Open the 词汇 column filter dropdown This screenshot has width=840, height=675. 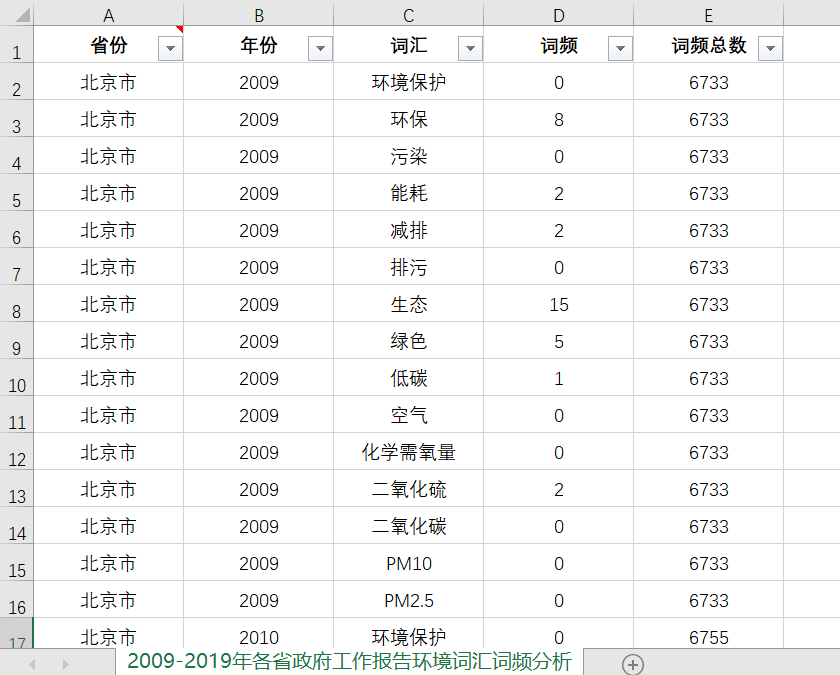tap(470, 47)
